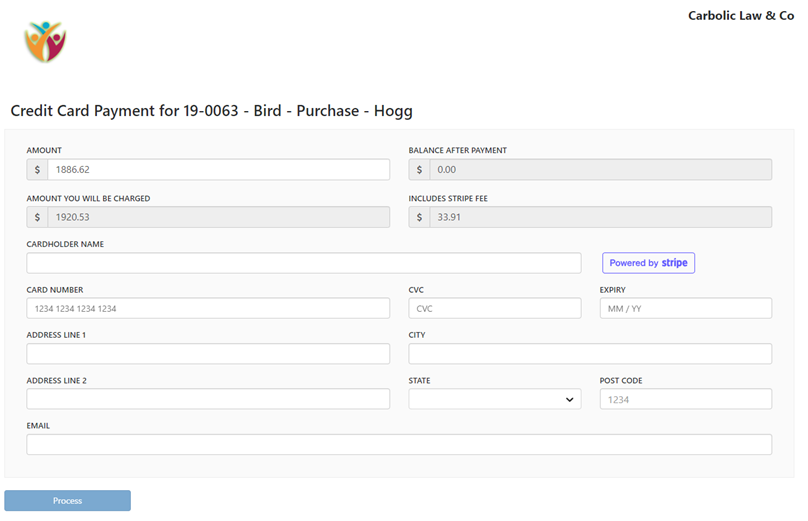Click the Powered by Stripe badge
Screen dimensions: 808x521
point(648,263)
